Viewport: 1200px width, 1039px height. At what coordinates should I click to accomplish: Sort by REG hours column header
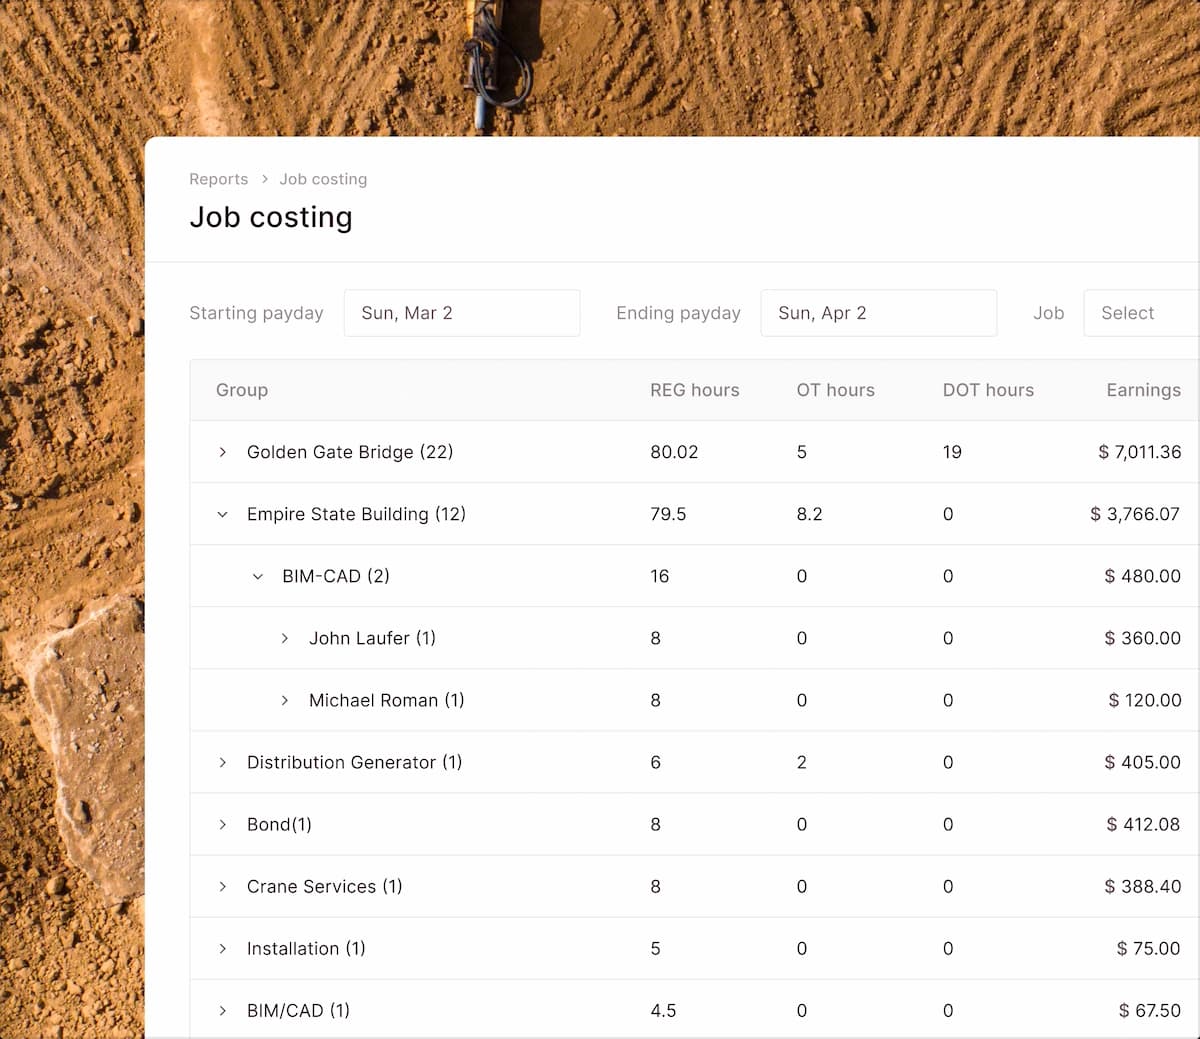(x=694, y=390)
